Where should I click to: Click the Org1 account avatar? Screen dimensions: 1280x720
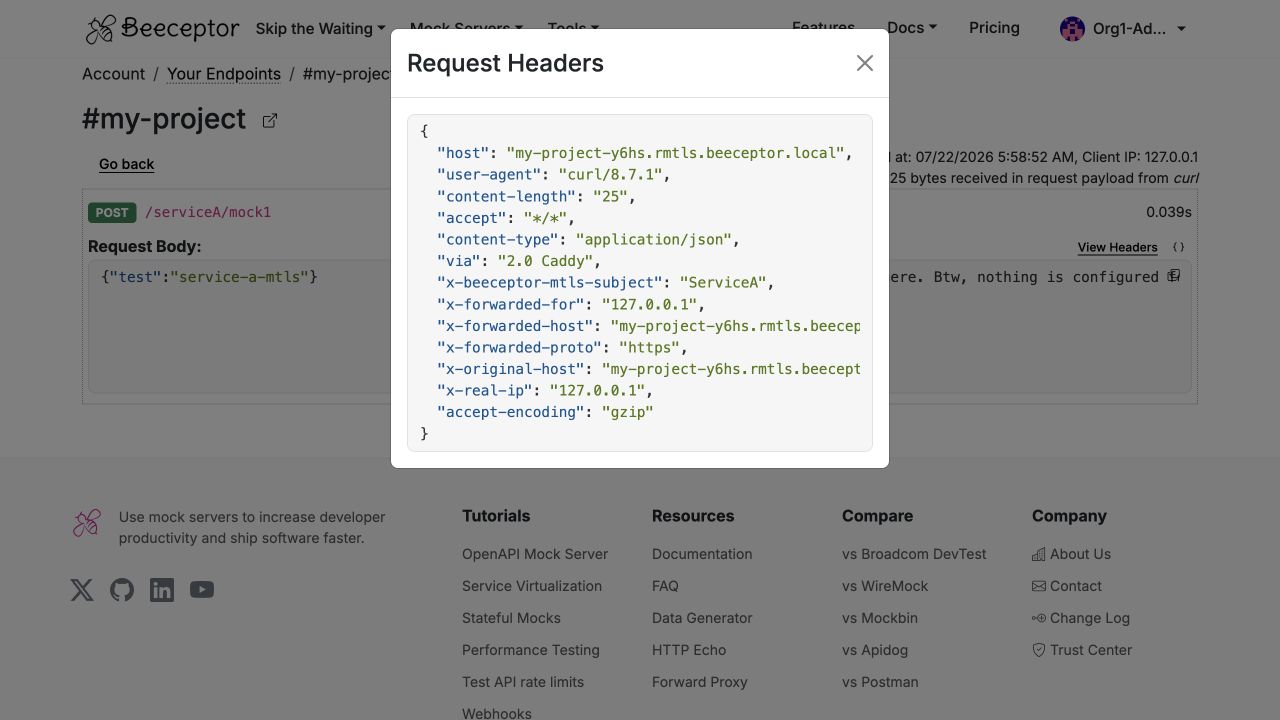[x=1072, y=29]
